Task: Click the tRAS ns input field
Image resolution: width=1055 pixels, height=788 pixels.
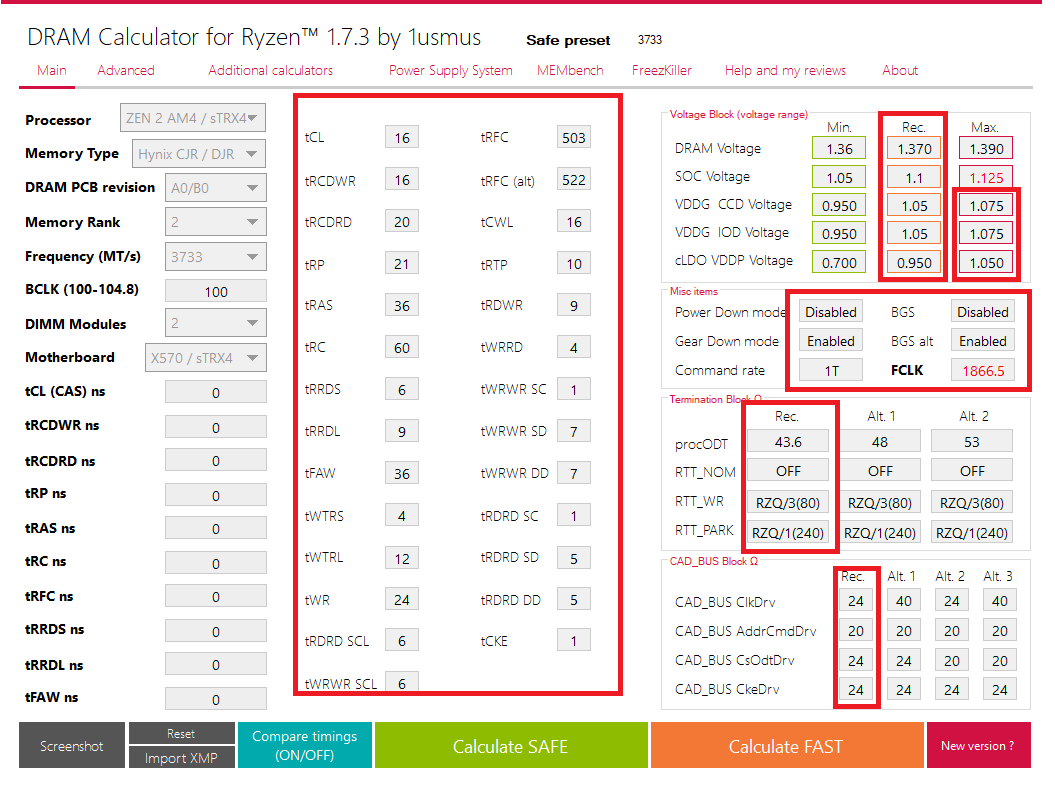Action: tap(215, 528)
